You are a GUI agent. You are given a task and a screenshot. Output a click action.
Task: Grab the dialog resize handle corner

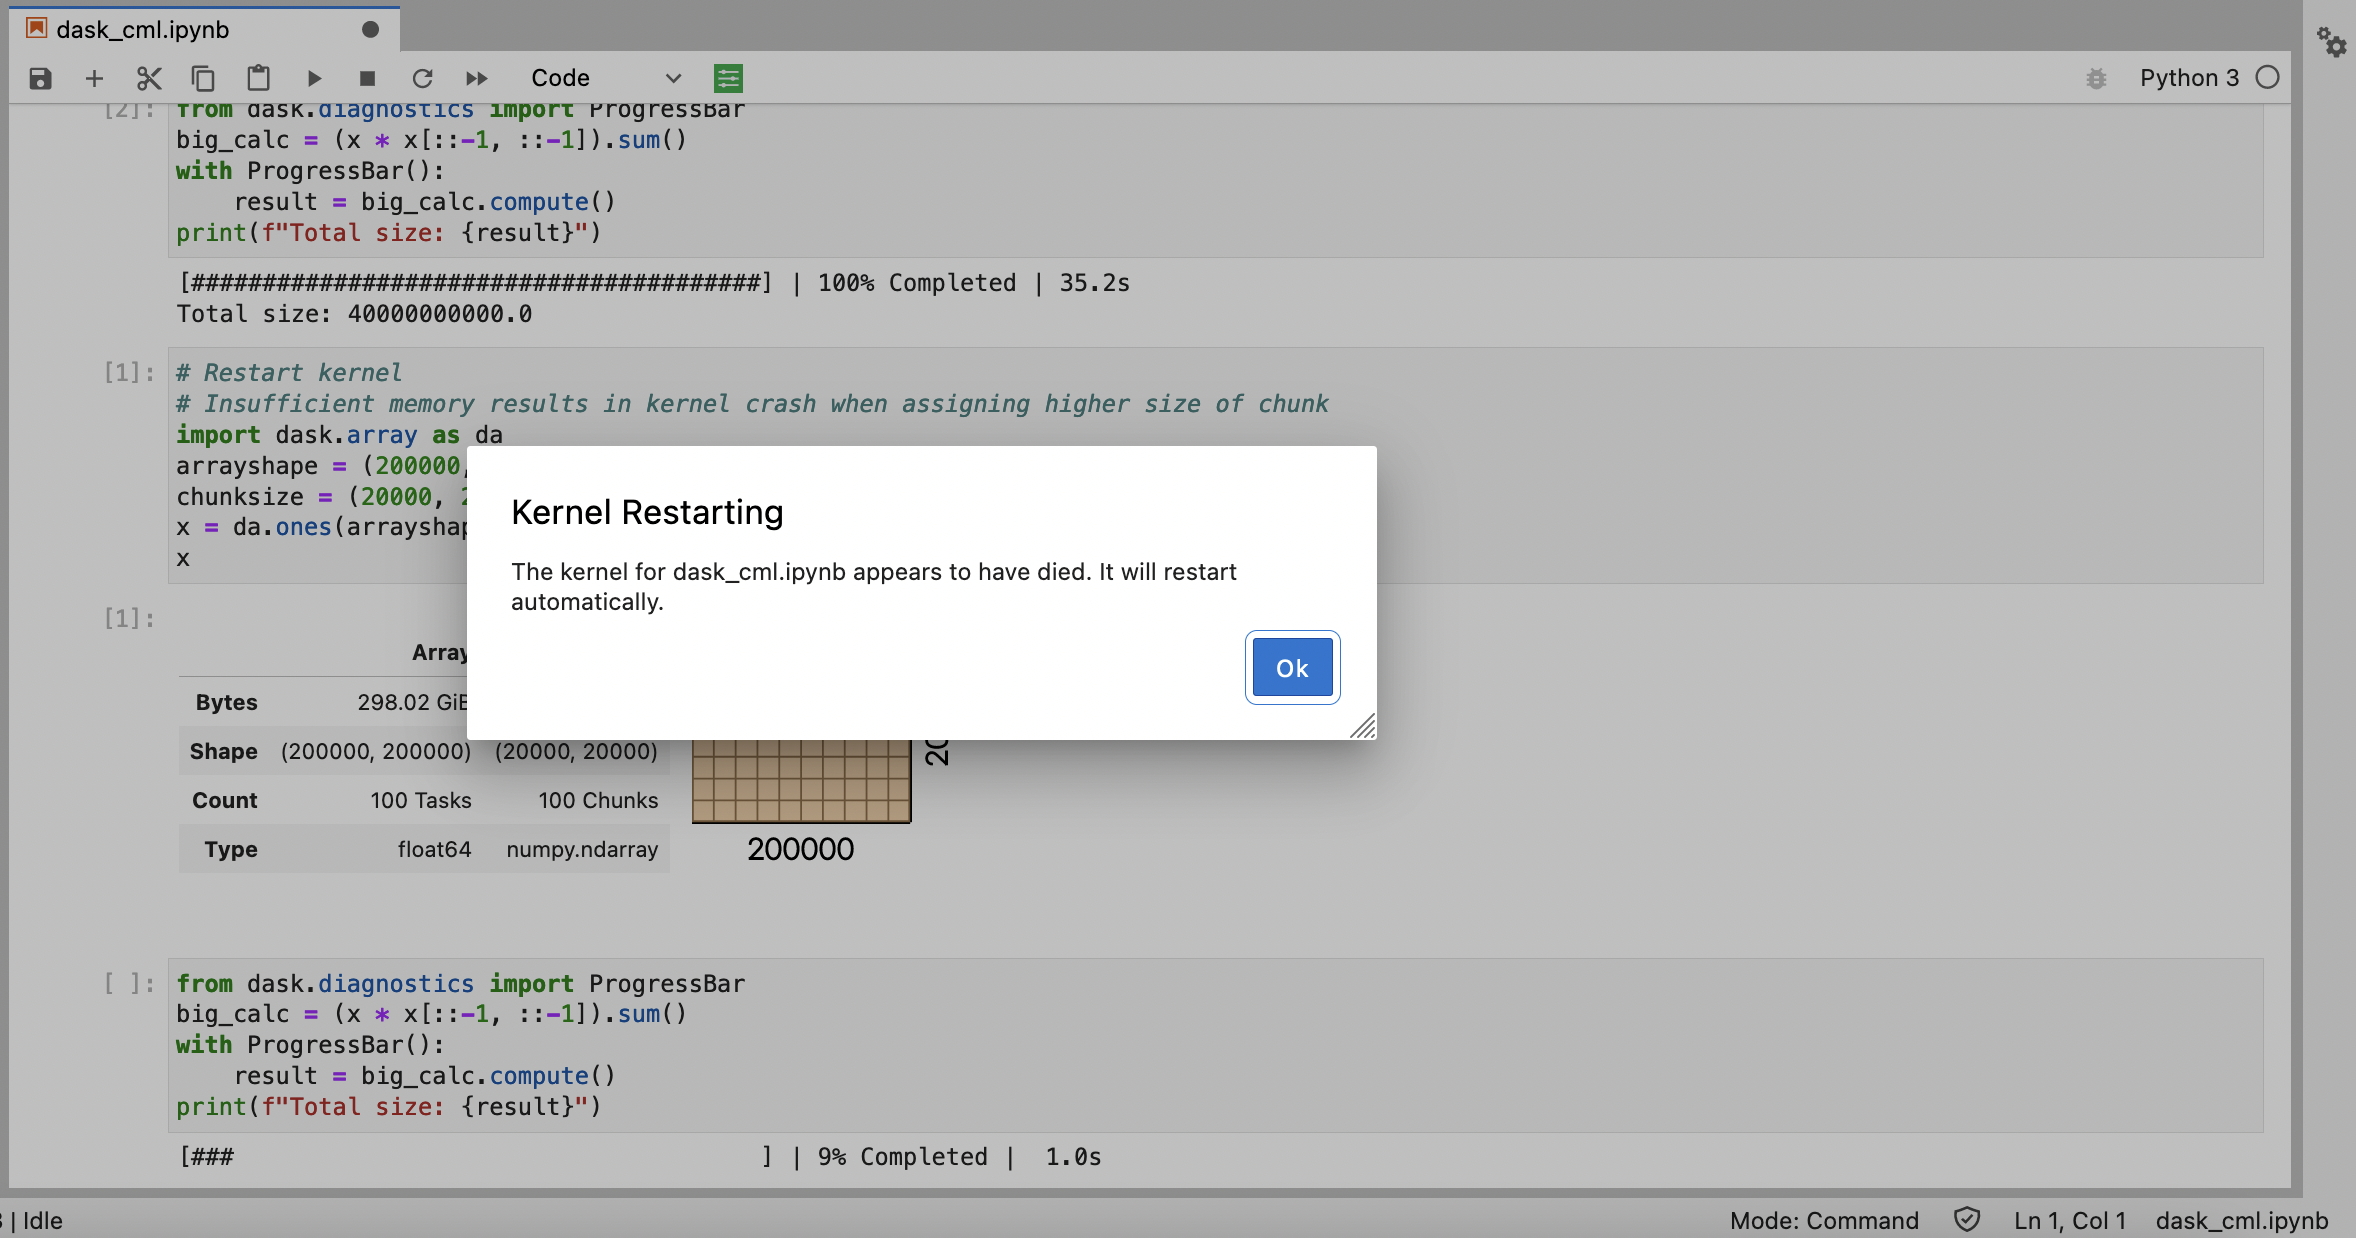(1363, 727)
